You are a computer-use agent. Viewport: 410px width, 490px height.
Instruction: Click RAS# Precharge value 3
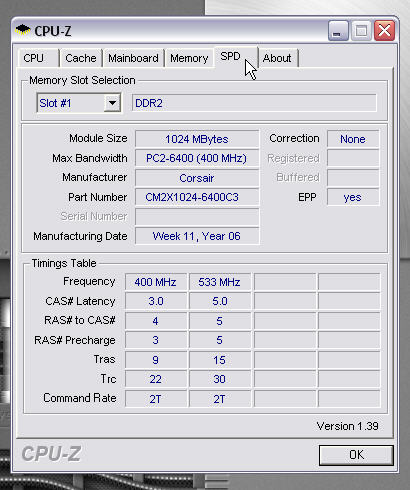[x=156, y=340]
